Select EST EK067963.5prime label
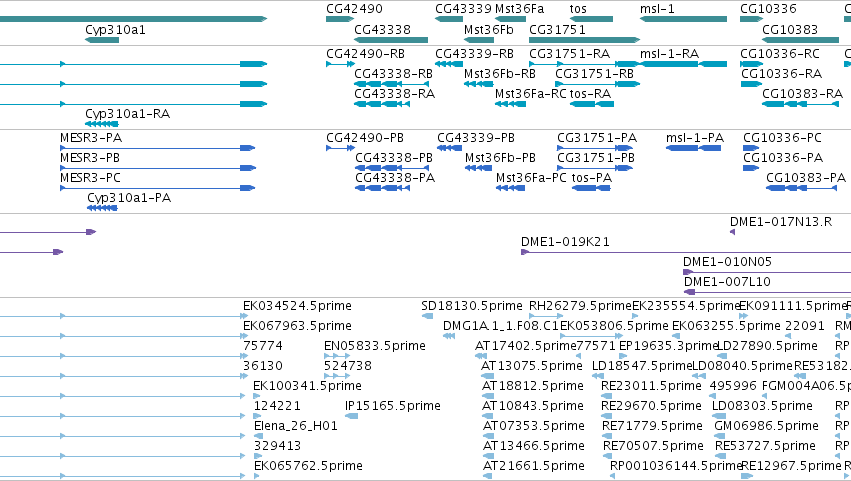 pyautogui.click(x=297, y=326)
